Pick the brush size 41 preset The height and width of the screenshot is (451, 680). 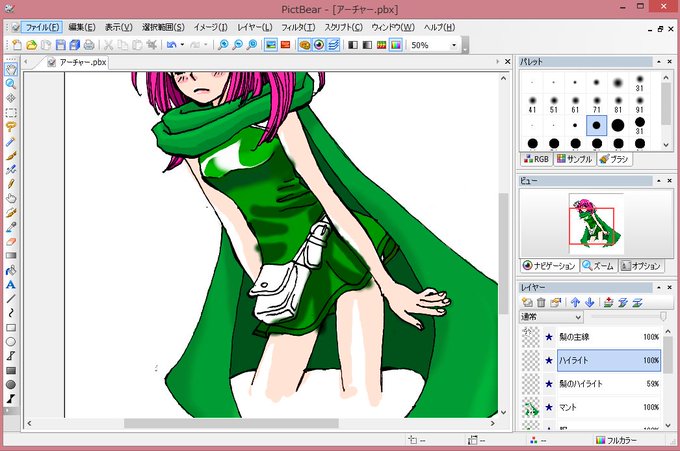click(532, 105)
